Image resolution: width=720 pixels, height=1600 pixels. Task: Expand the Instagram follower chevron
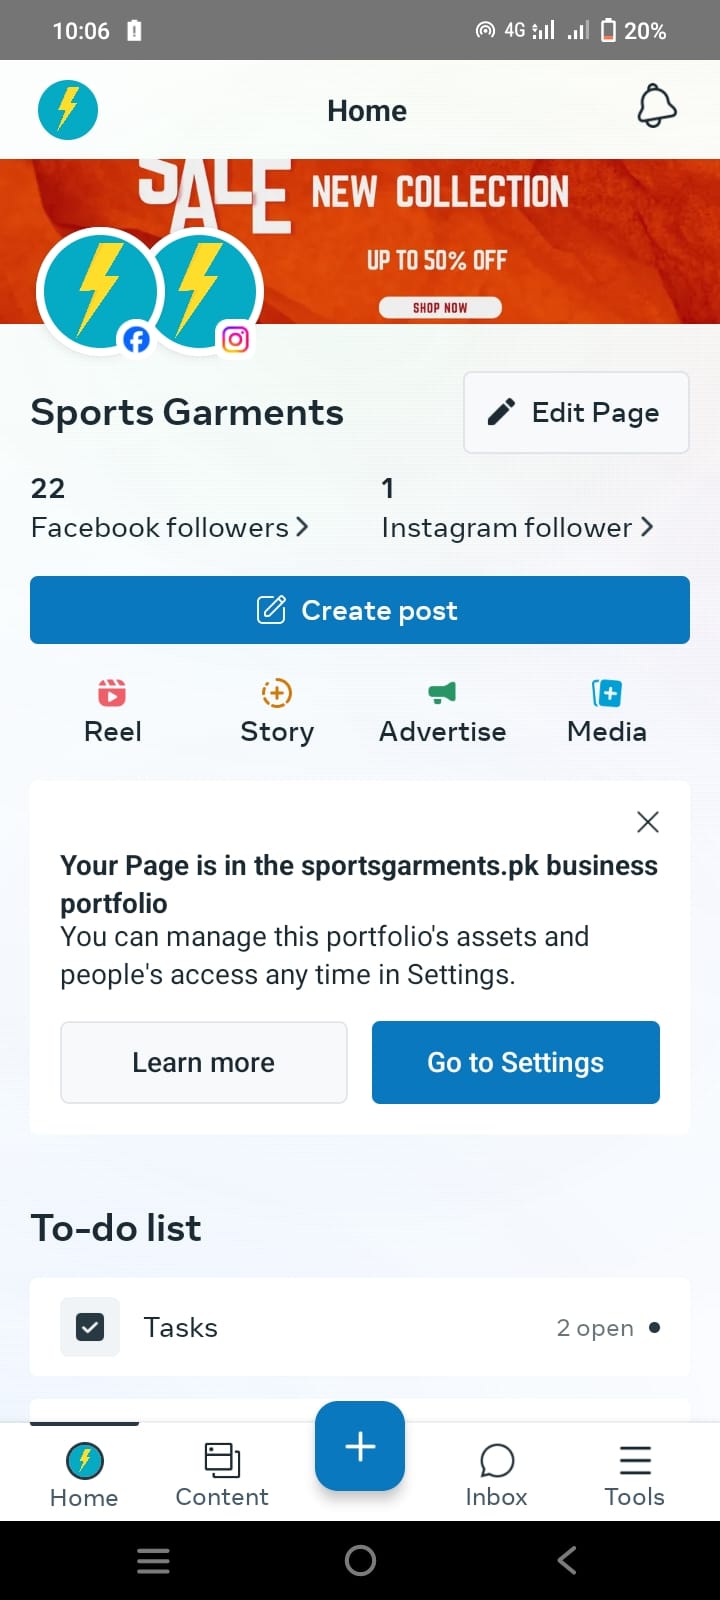647,527
